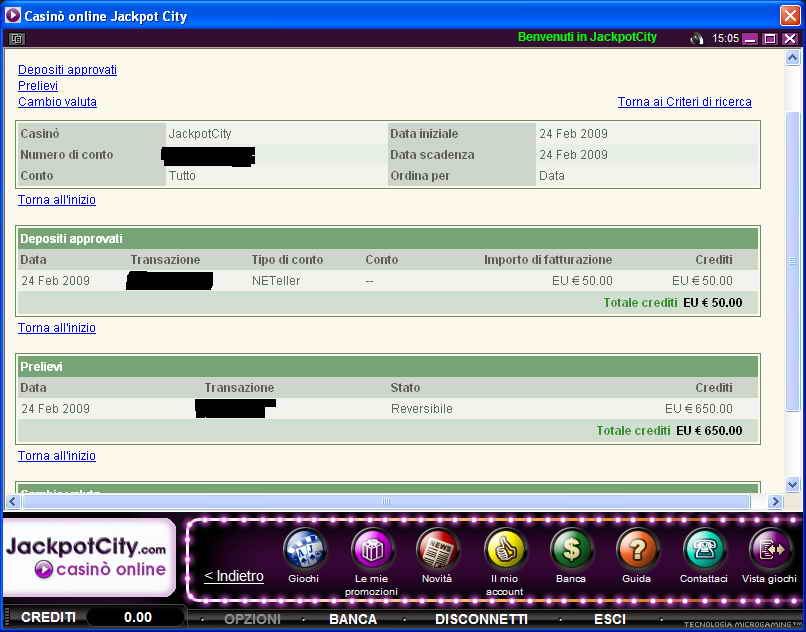806x632 pixels.
Task: Click the Jackpot City title bar app icon
Action: click(x=12, y=15)
